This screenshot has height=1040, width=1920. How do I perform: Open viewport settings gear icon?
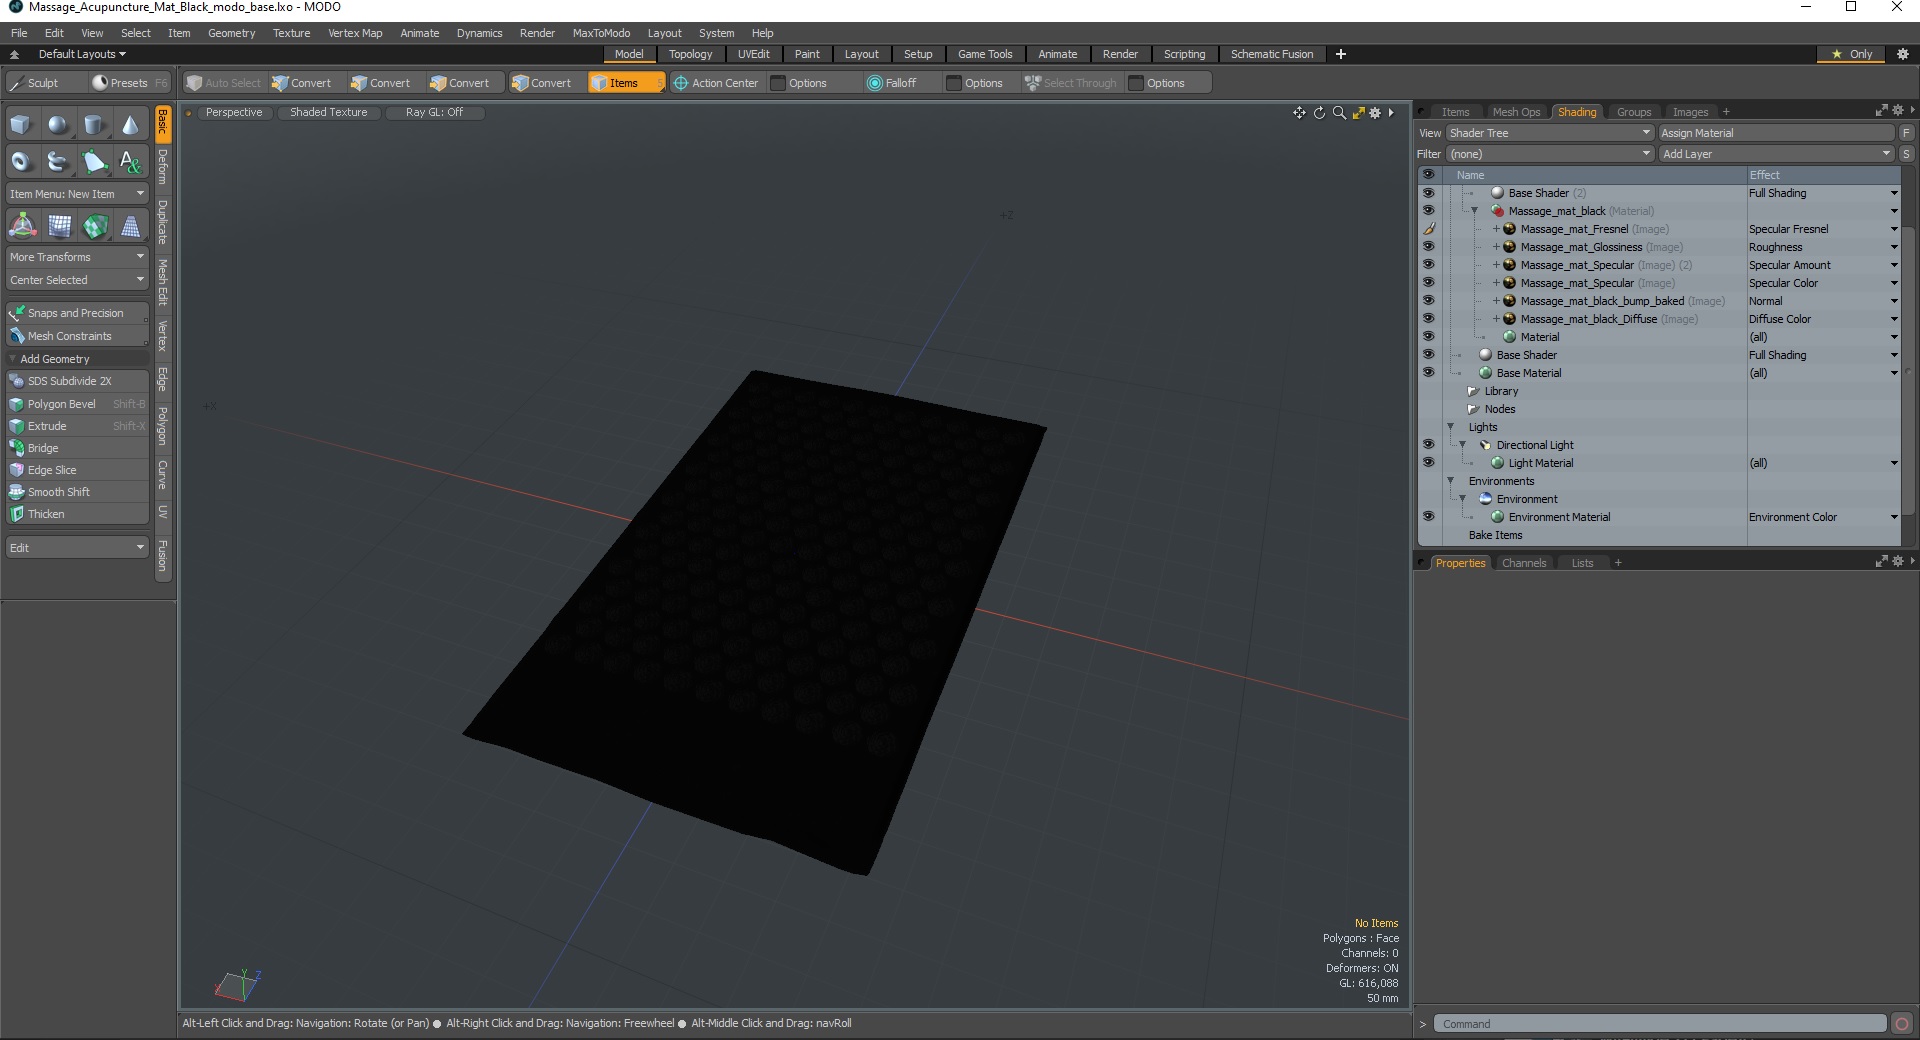[1376, 113]
